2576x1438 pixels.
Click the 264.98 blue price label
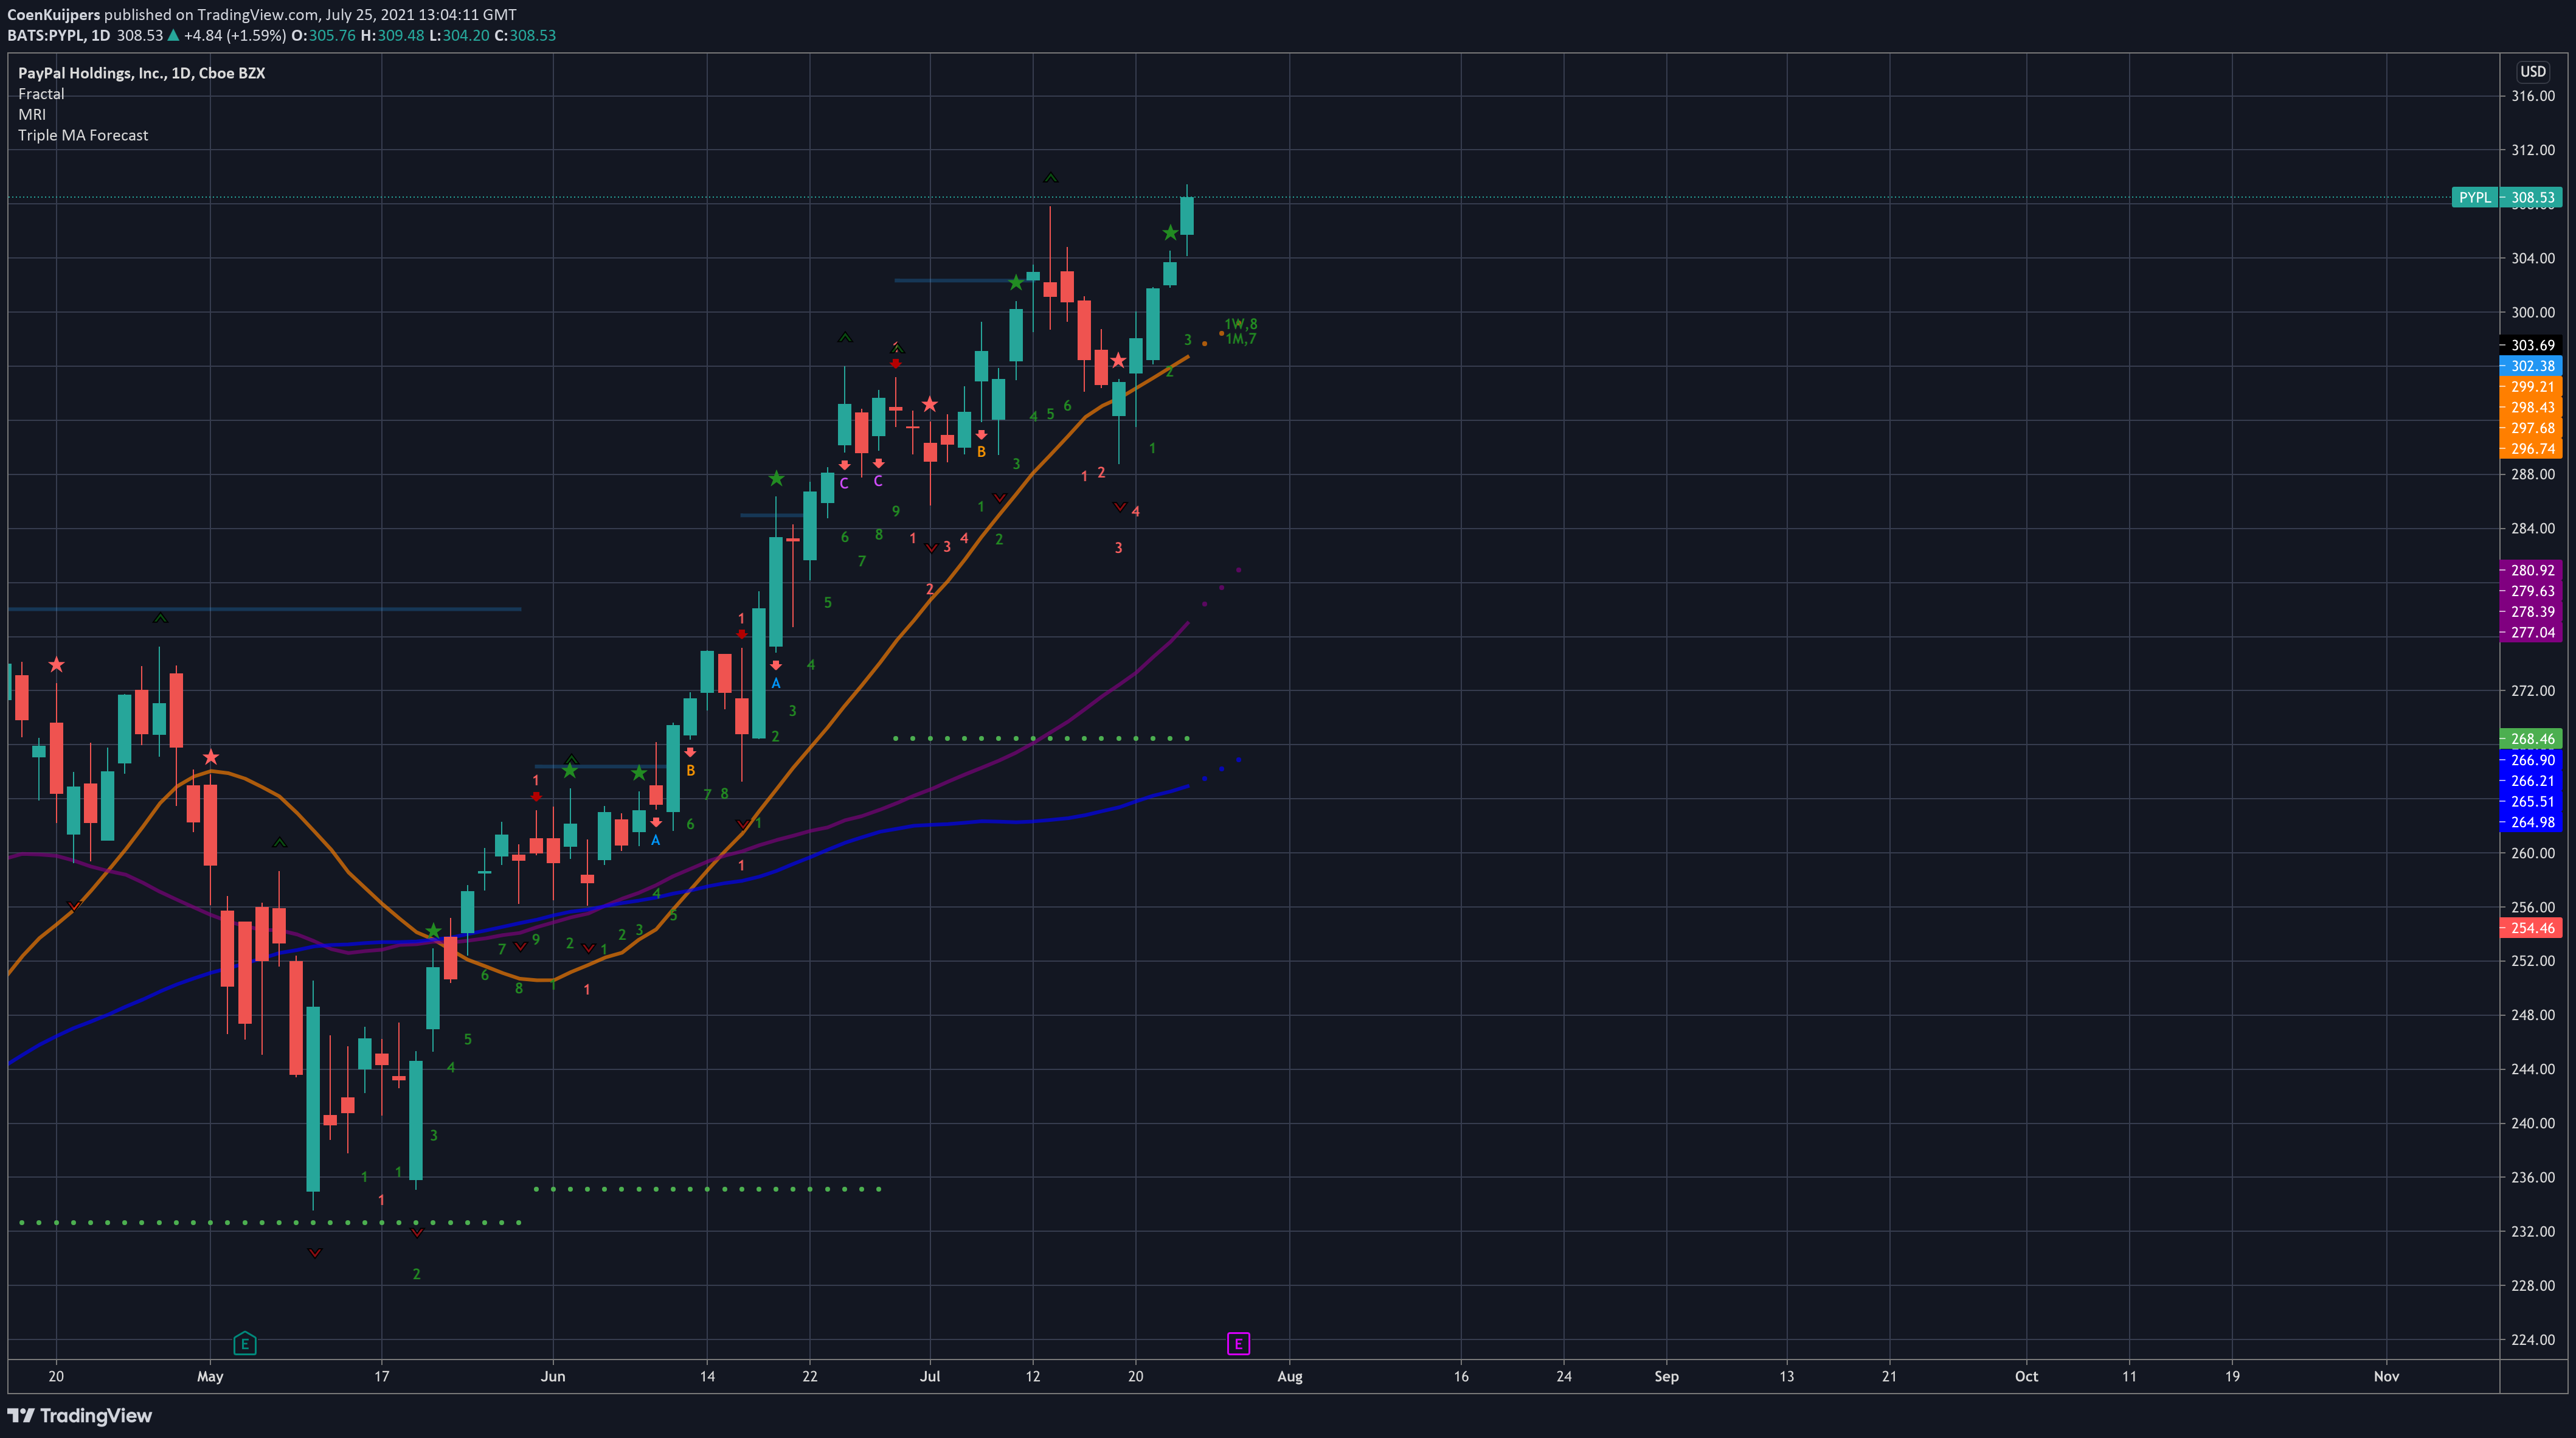coord(2532,822)
